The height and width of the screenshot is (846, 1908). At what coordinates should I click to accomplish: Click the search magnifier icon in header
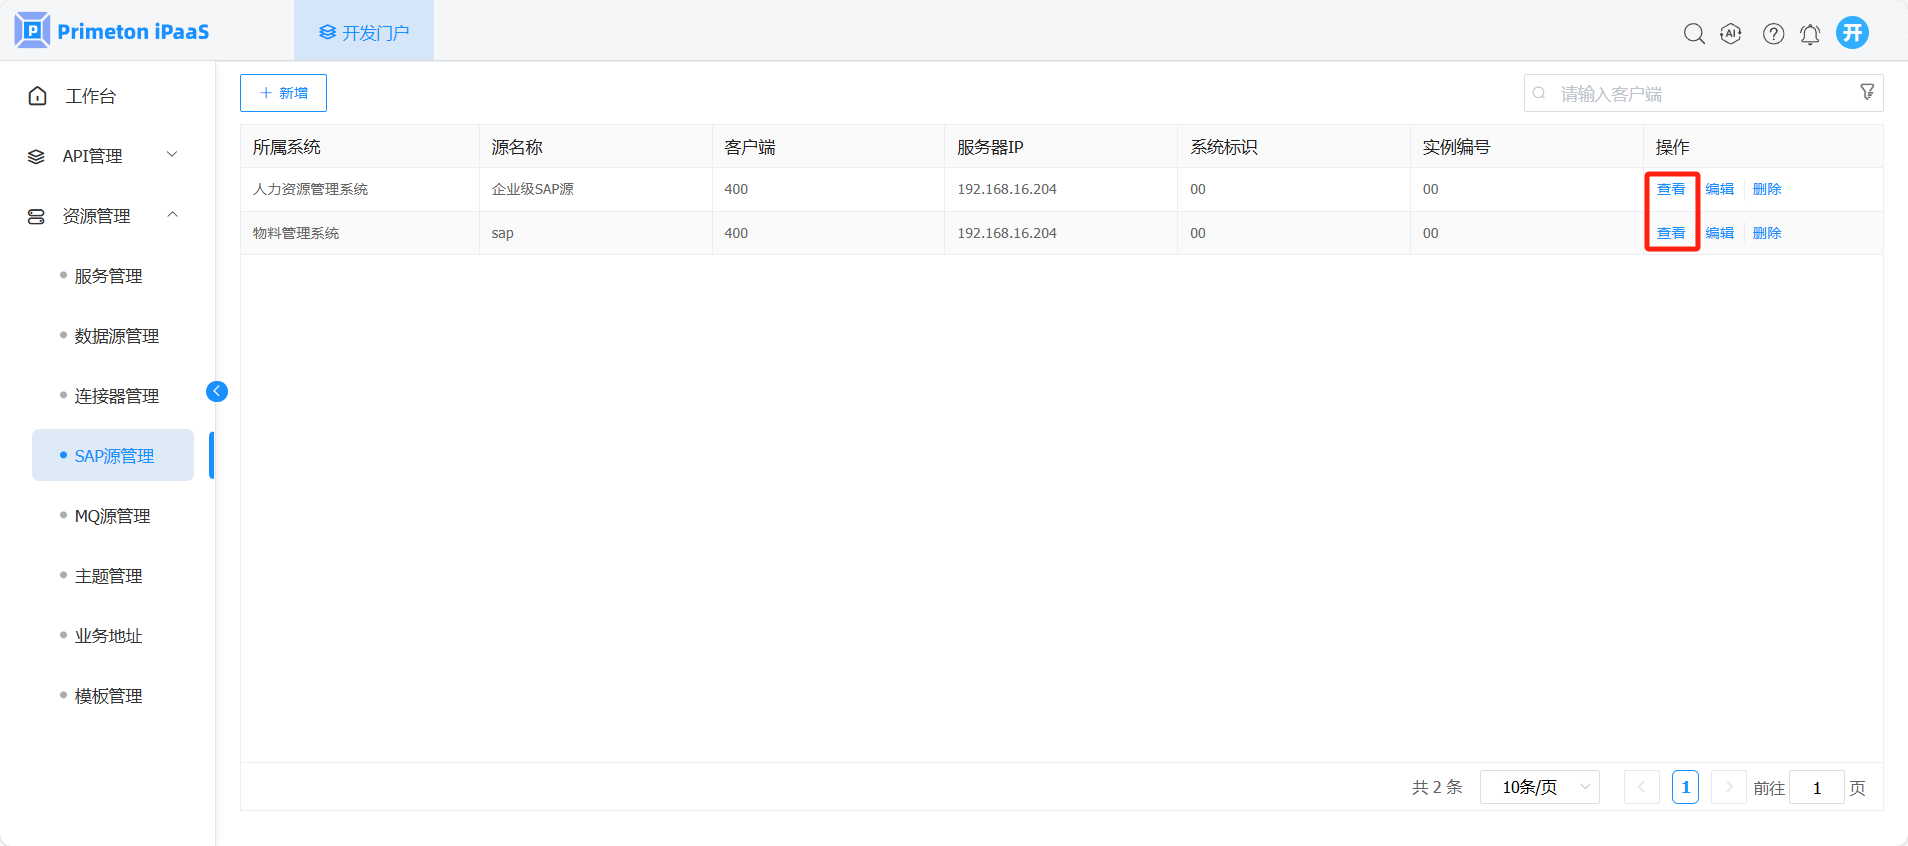click(1694, 34)
